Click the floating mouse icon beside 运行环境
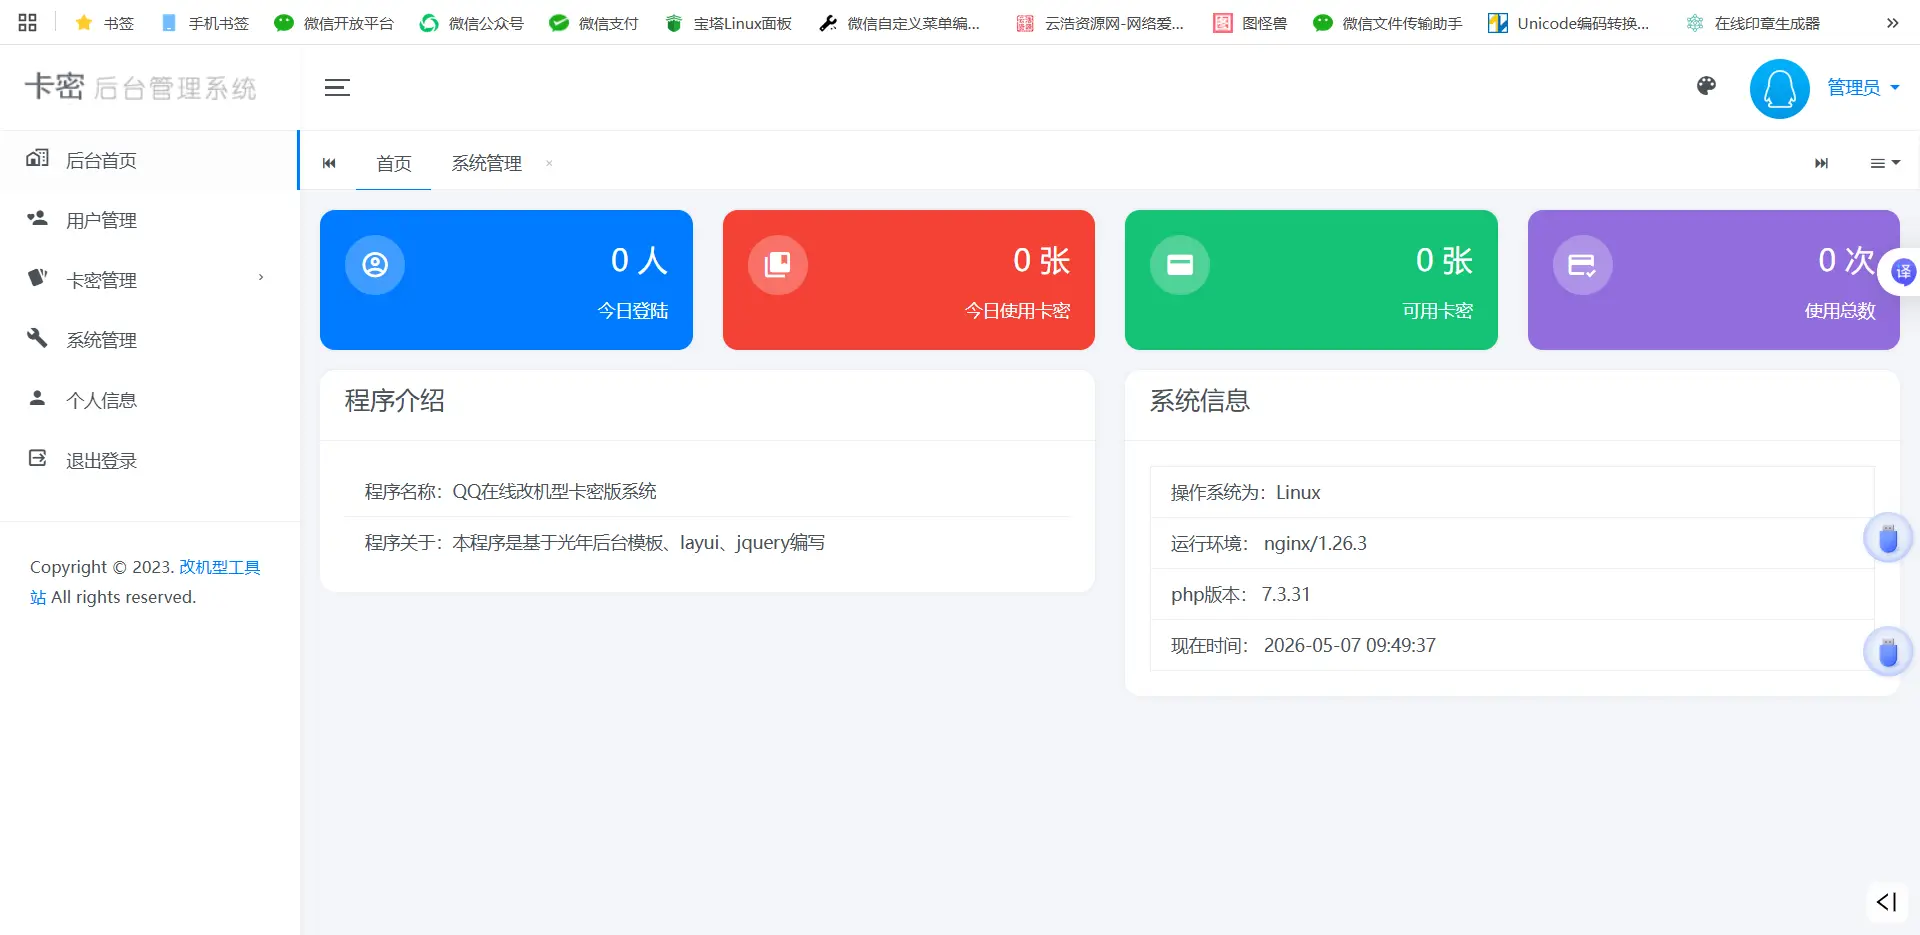 tap(1888, 539)
